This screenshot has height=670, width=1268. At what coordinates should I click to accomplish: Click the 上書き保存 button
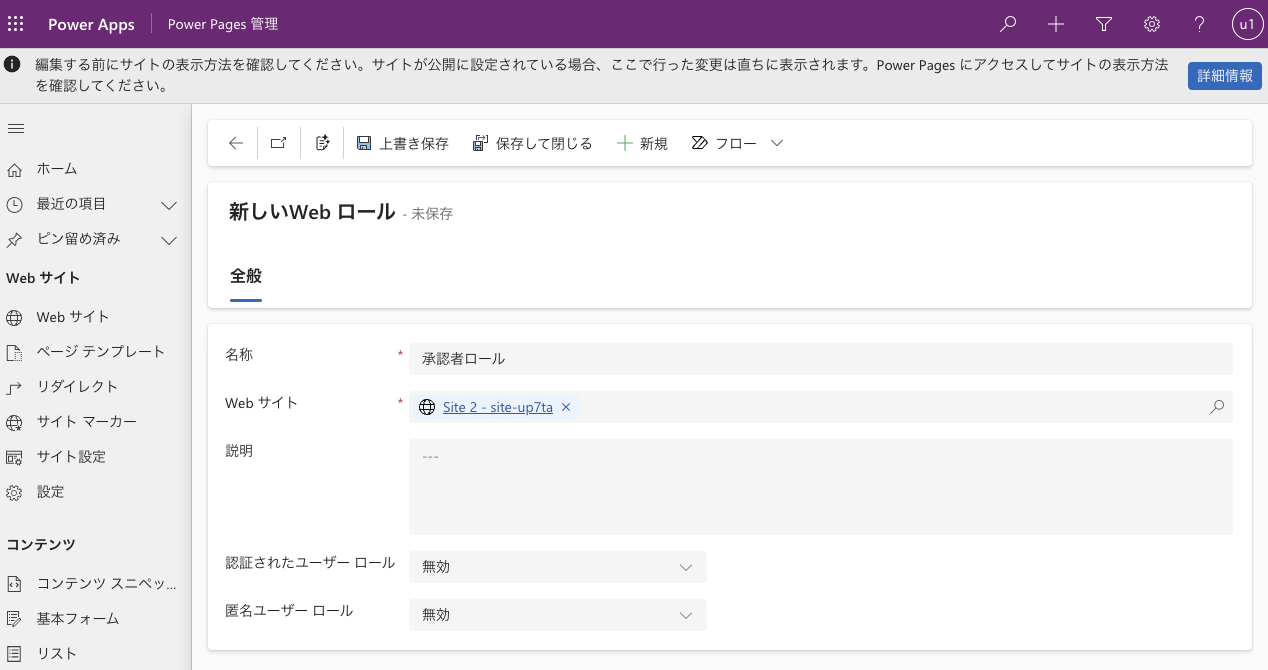pos(403,143)
